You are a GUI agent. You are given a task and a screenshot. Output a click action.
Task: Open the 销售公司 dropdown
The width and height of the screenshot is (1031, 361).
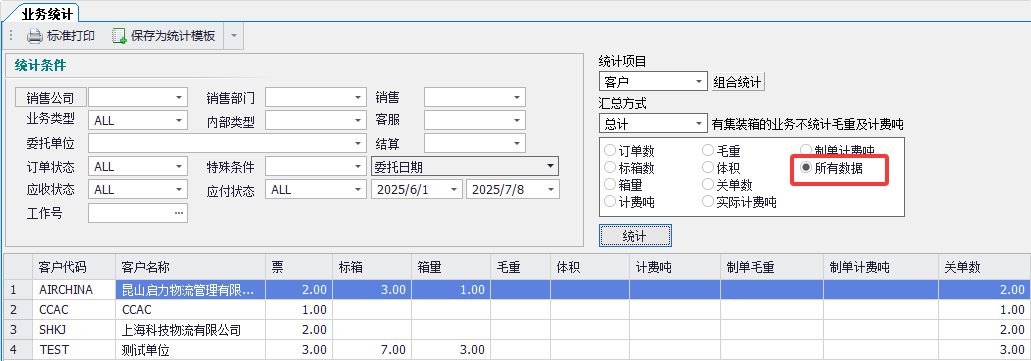pyautogui.click(x=179, y=98)
